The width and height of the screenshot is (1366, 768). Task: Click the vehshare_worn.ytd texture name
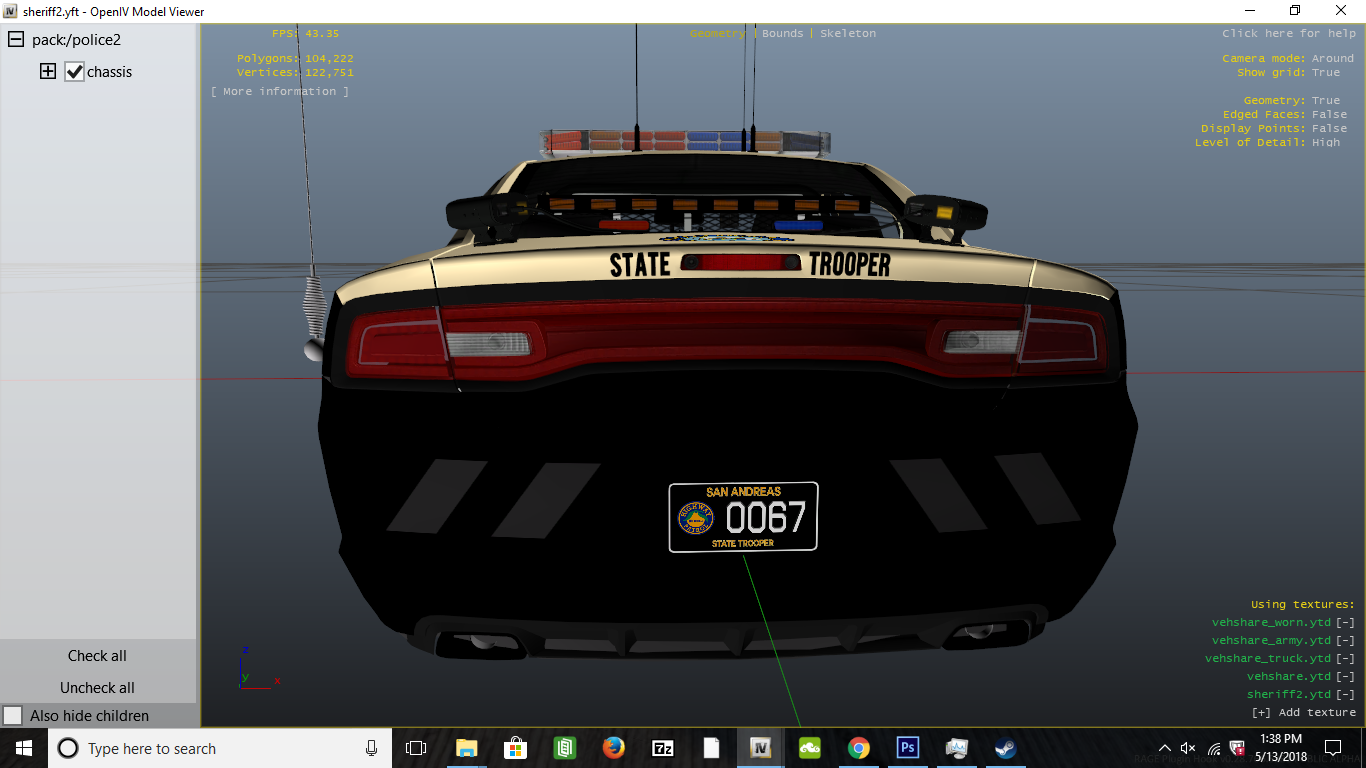(x=1271, y=623)
